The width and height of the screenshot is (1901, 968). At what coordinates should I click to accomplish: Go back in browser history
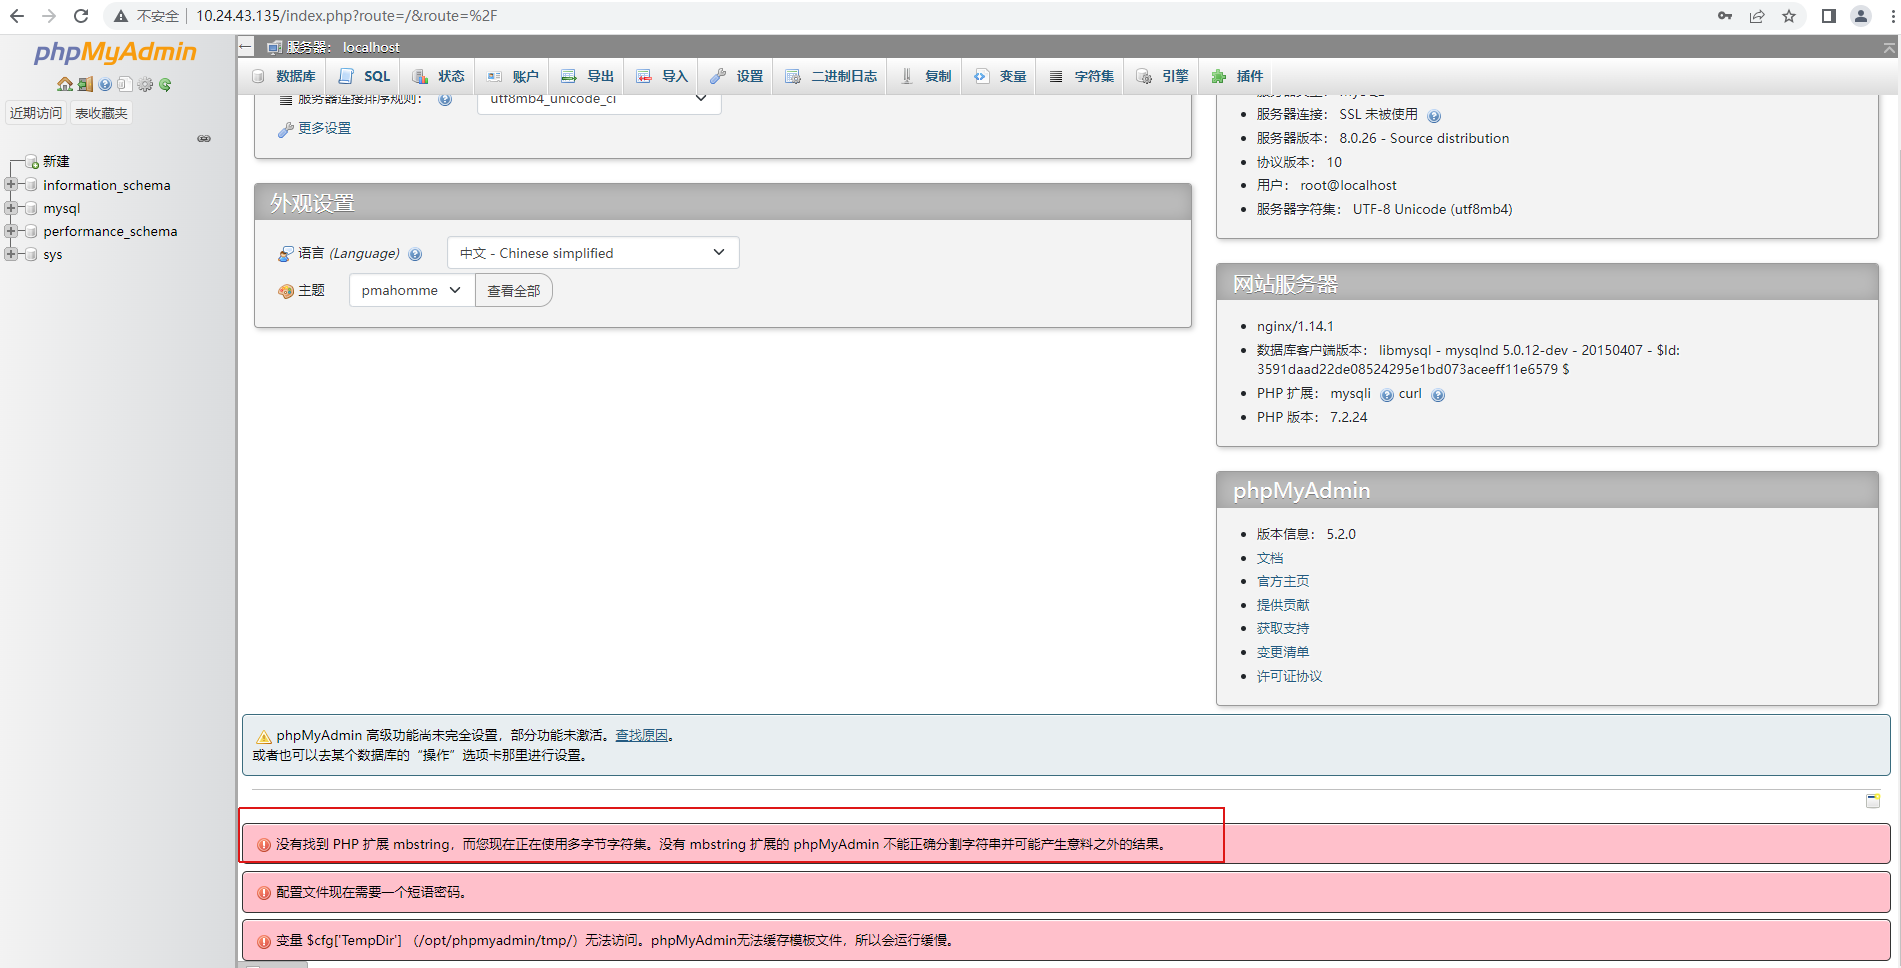17,16
